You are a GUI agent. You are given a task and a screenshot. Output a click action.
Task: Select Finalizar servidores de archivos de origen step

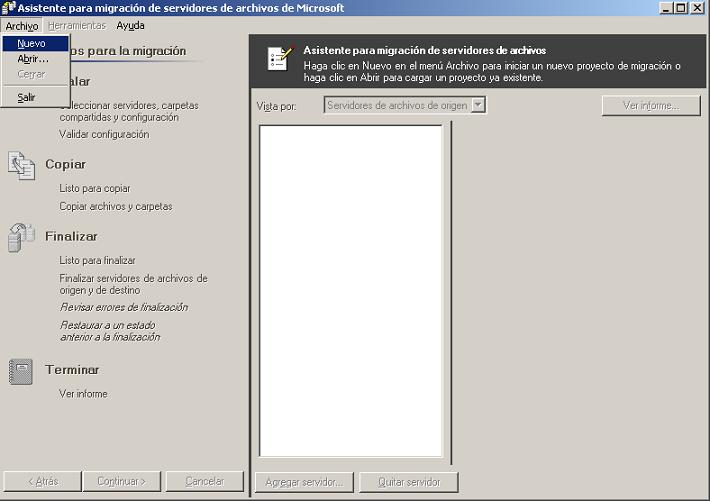tap(134, 284)
